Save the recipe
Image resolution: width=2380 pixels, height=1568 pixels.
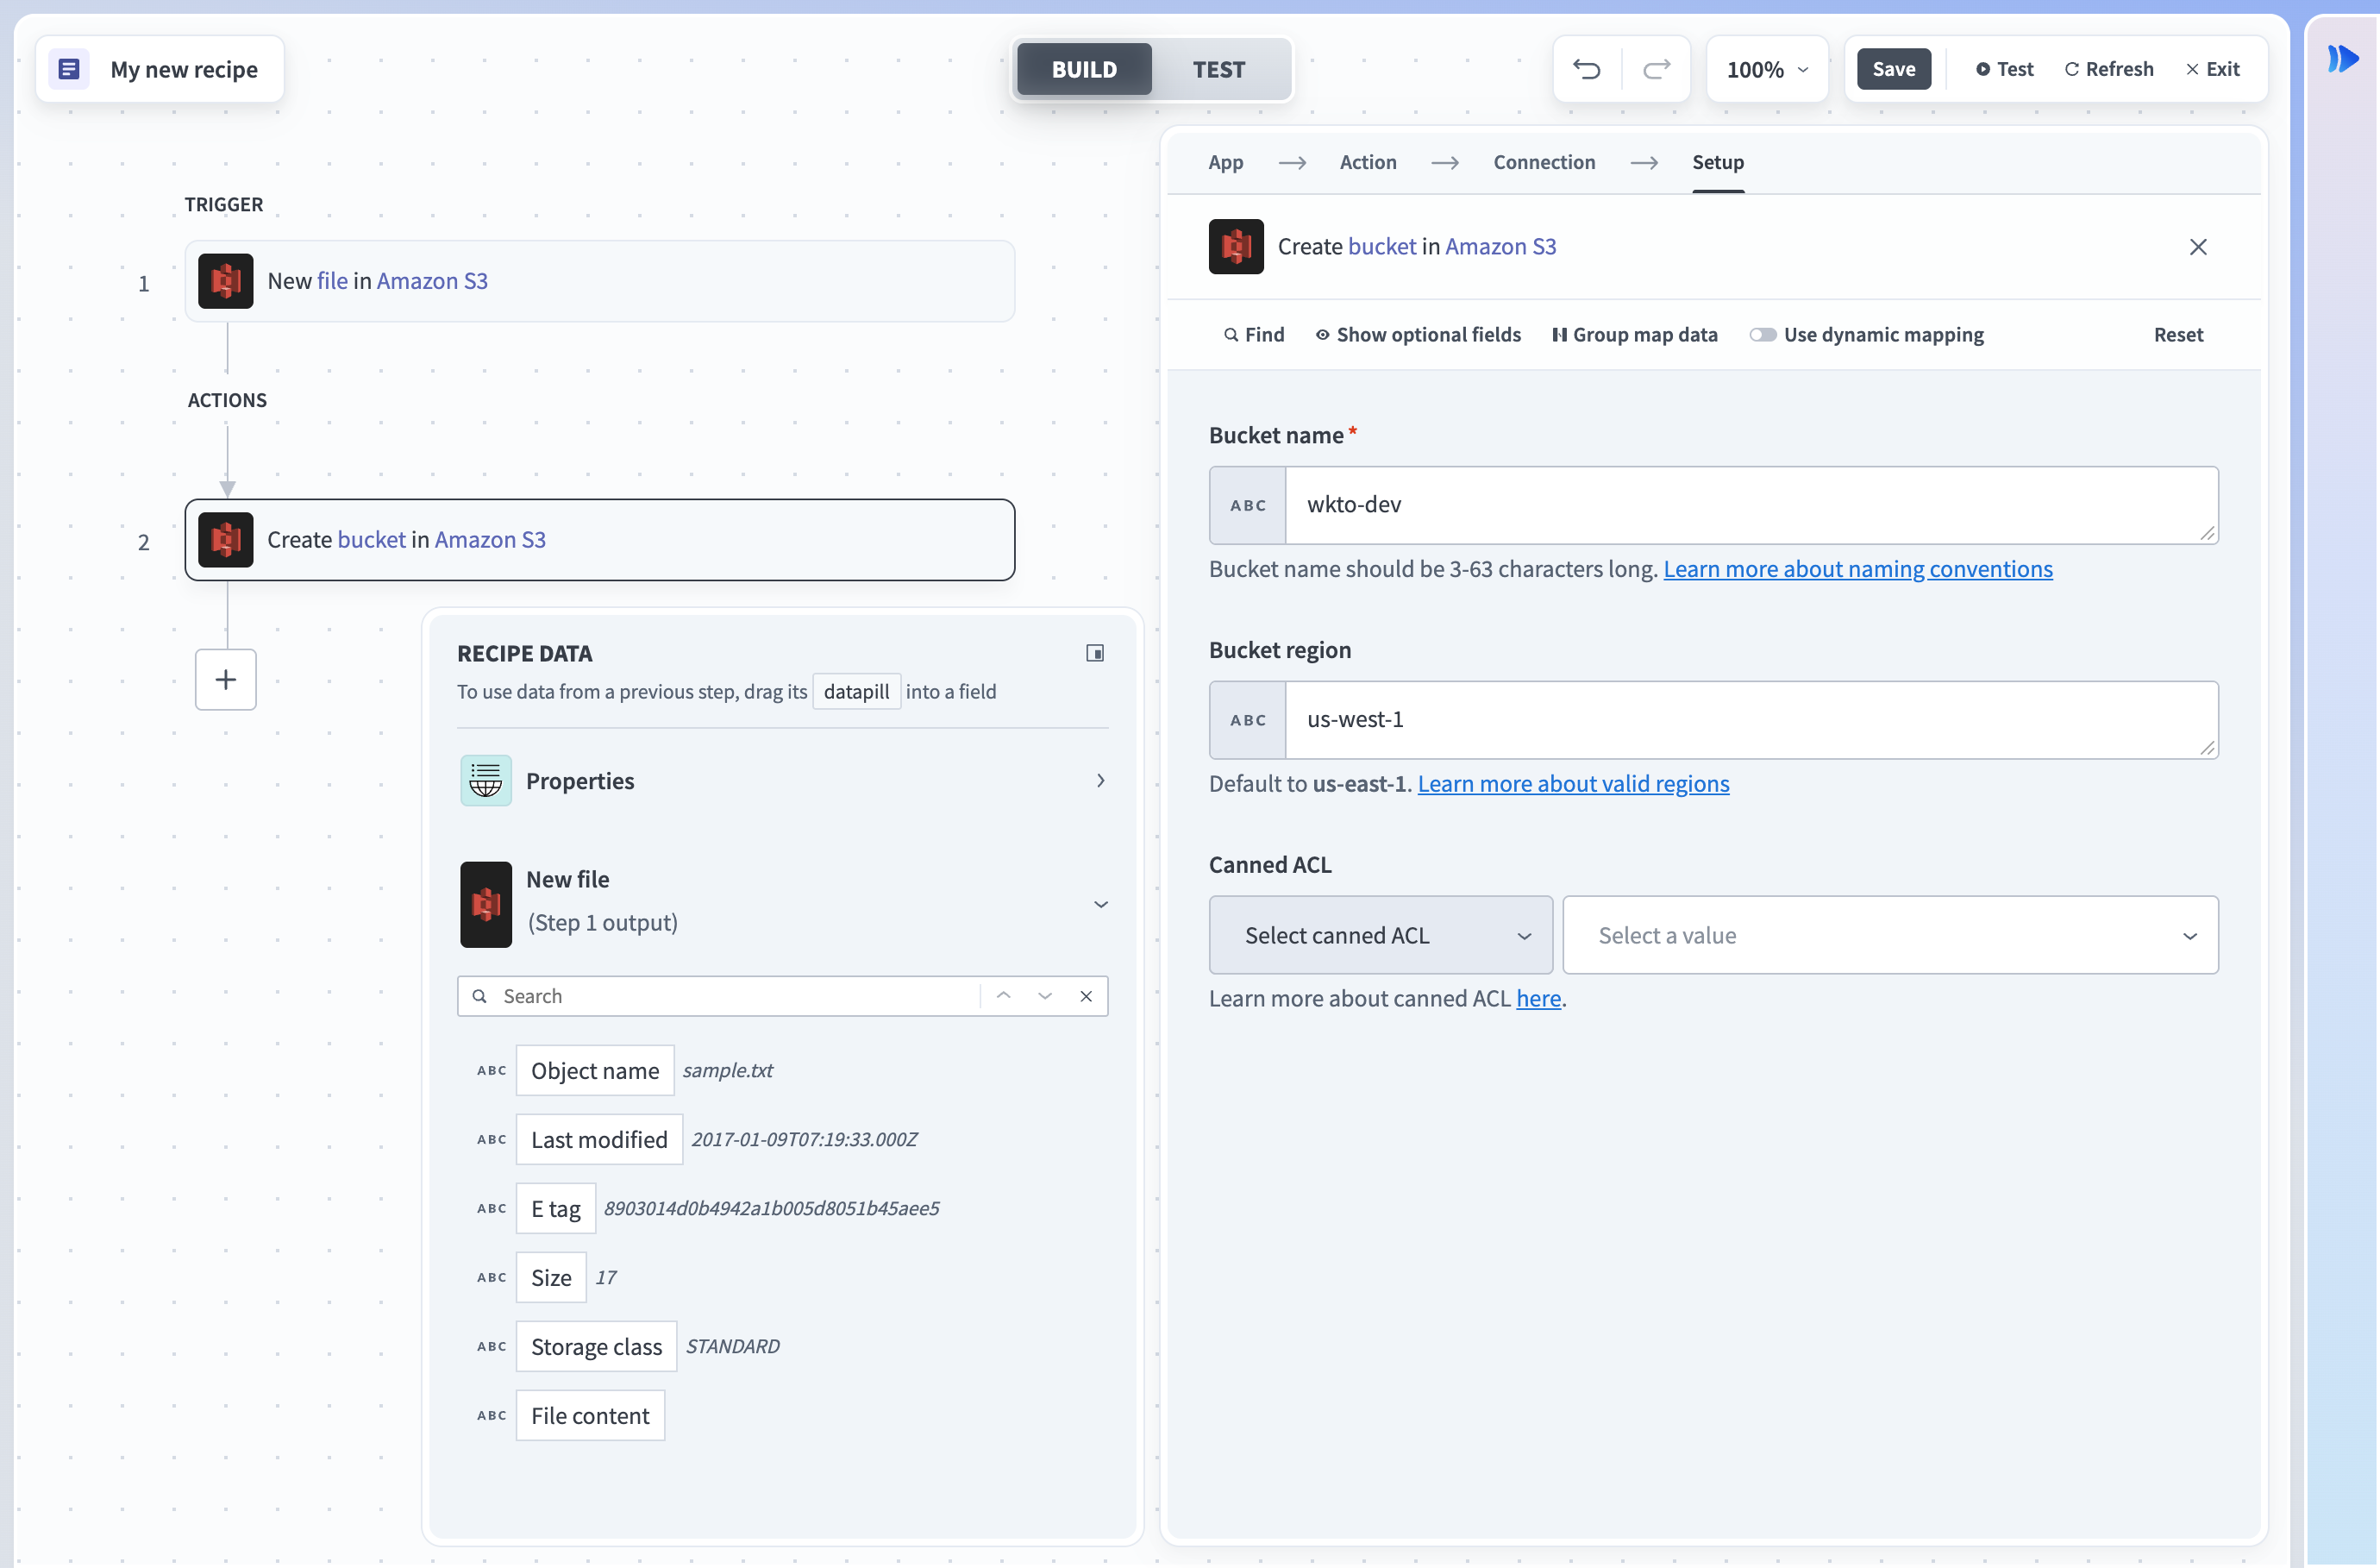tap(1893, 69)
